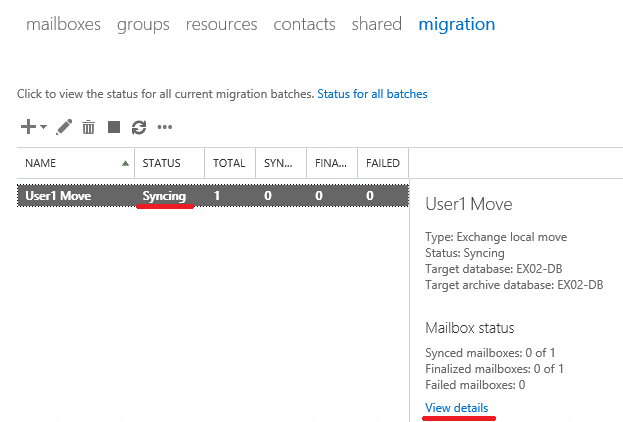Click the pencil edit icon
This screenshot has width=623, height=422.
point(64,127)
